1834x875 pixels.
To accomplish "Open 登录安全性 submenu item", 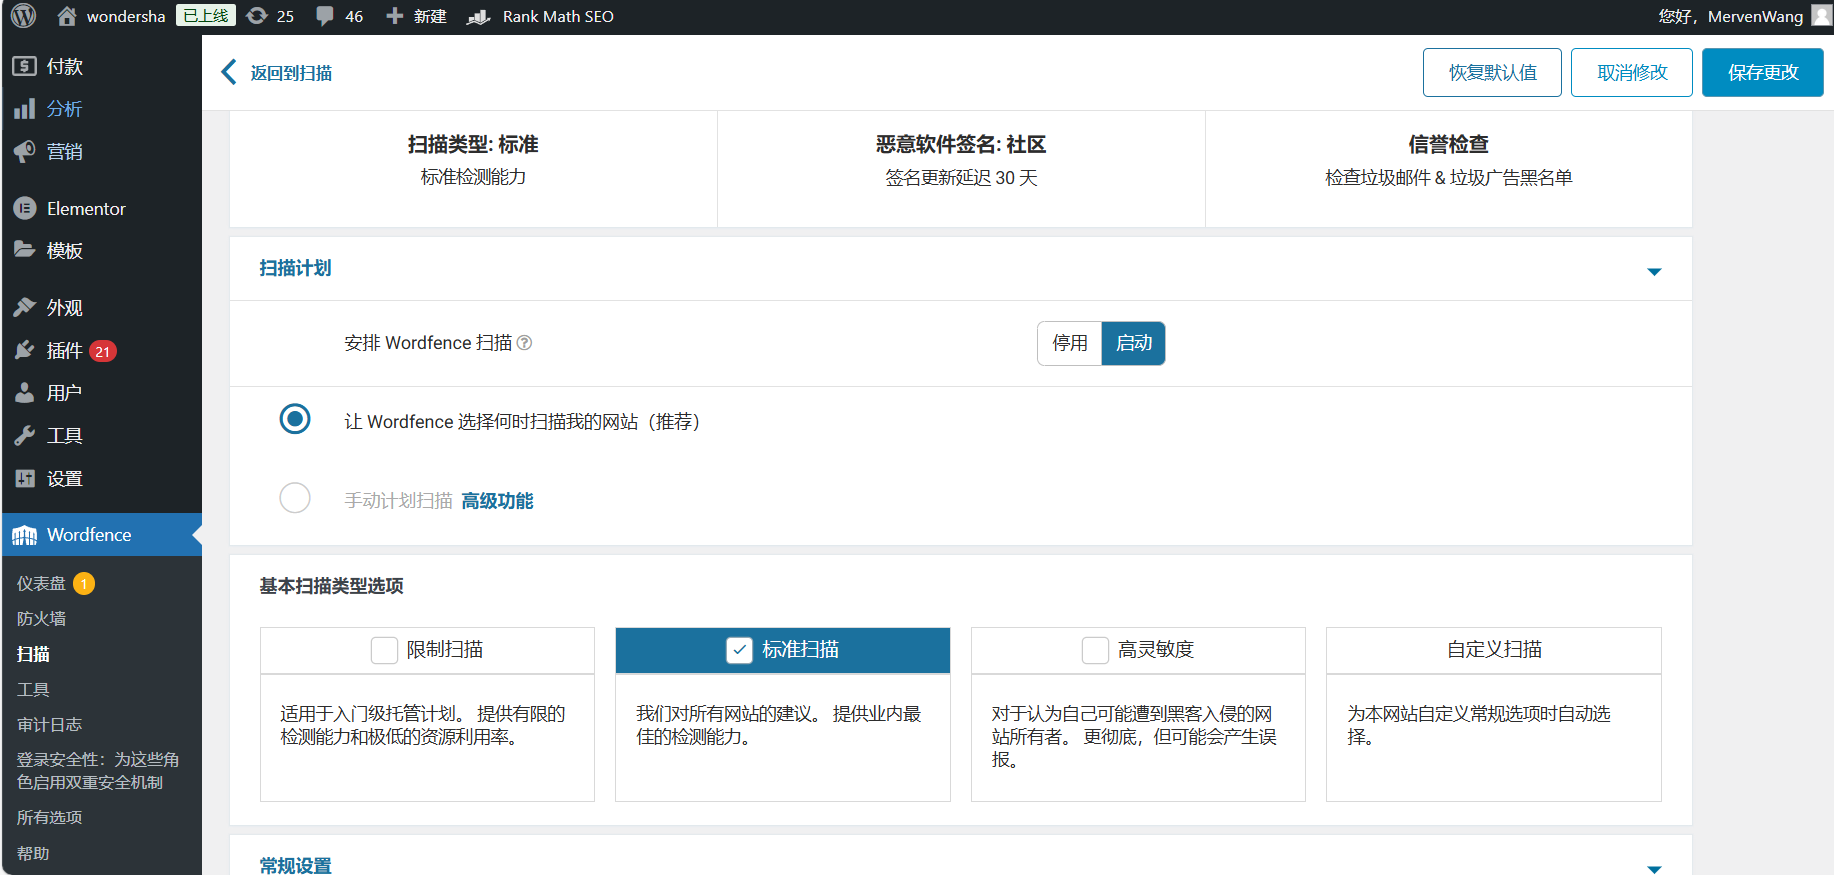I will coord(98,771).
